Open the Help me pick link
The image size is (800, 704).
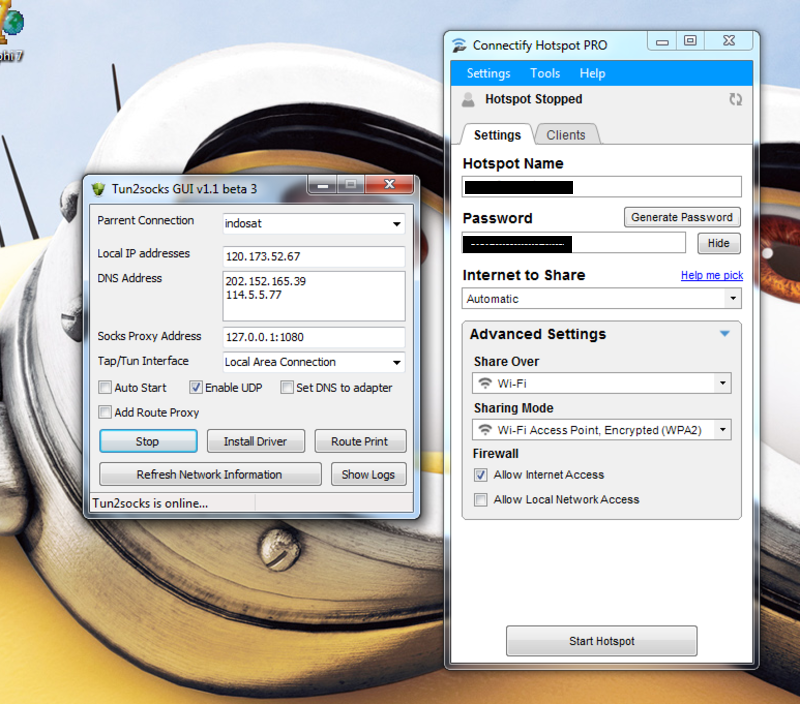pos(712,275)
